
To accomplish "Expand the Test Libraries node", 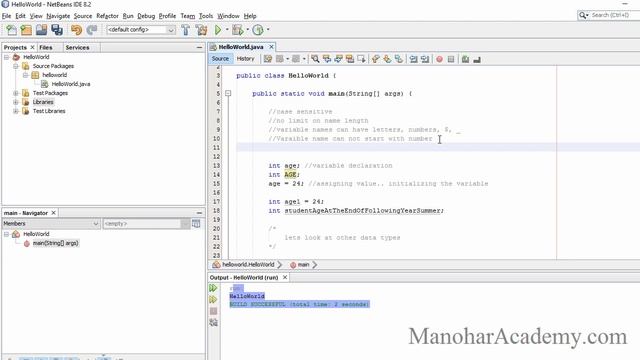I will pos(16,111).
